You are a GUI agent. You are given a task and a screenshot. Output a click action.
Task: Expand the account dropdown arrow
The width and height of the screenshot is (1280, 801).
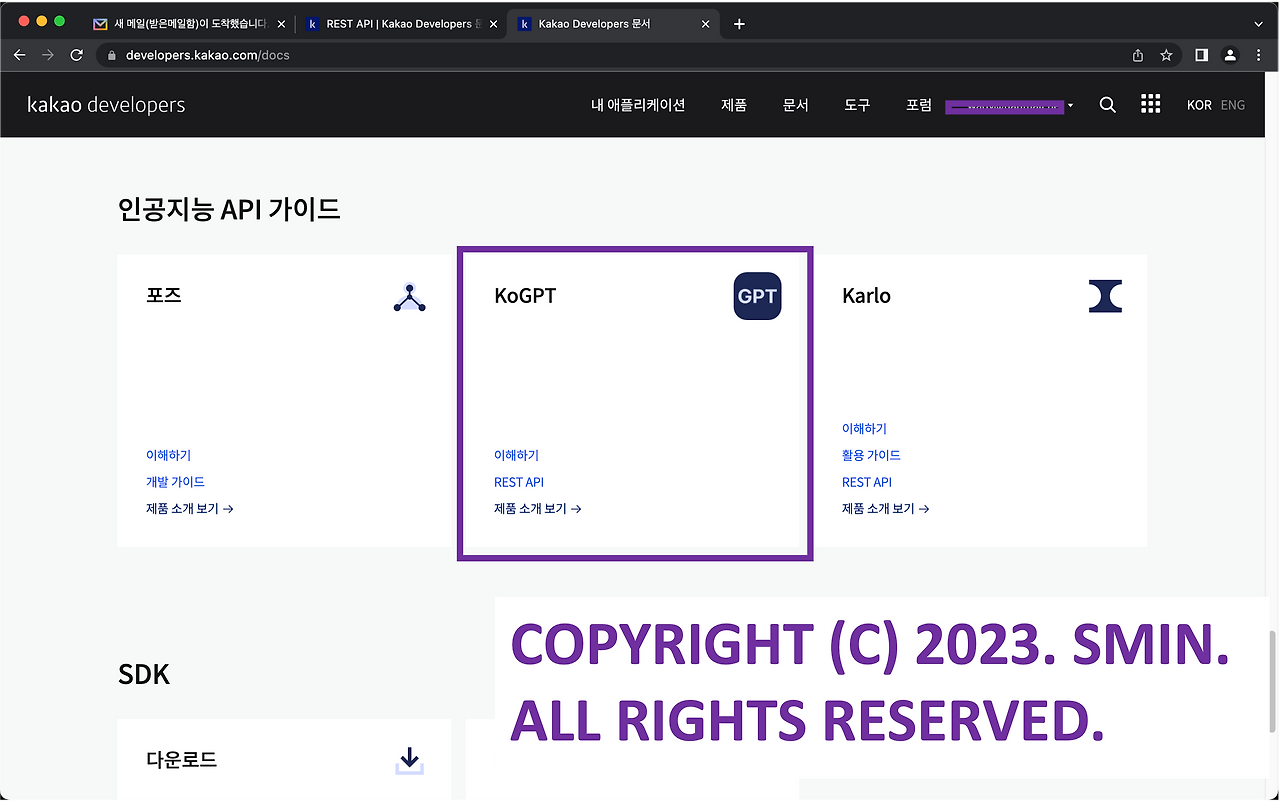(1071, 105)
